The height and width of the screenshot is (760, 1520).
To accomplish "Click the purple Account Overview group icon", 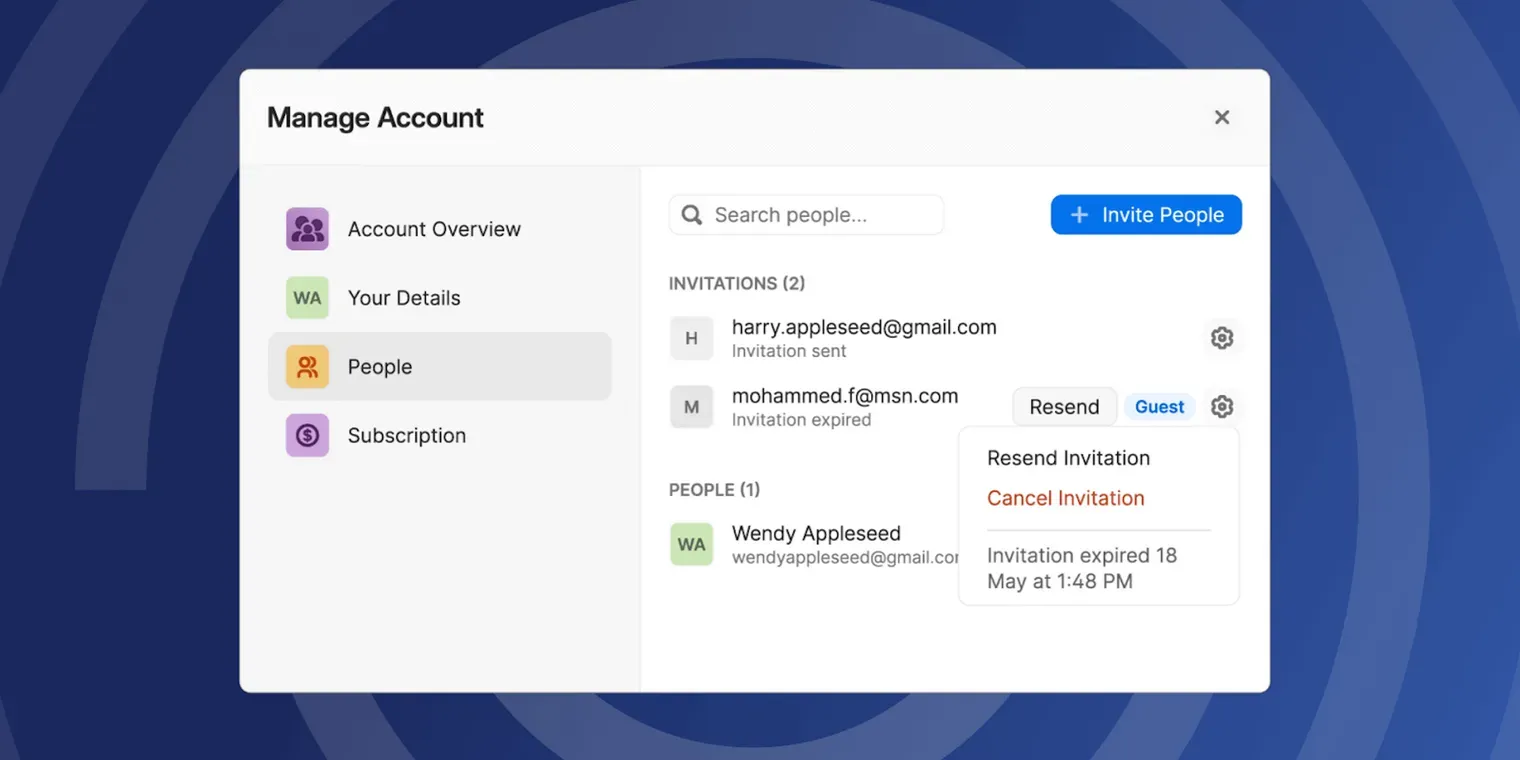I will click(x=307, y=229).
